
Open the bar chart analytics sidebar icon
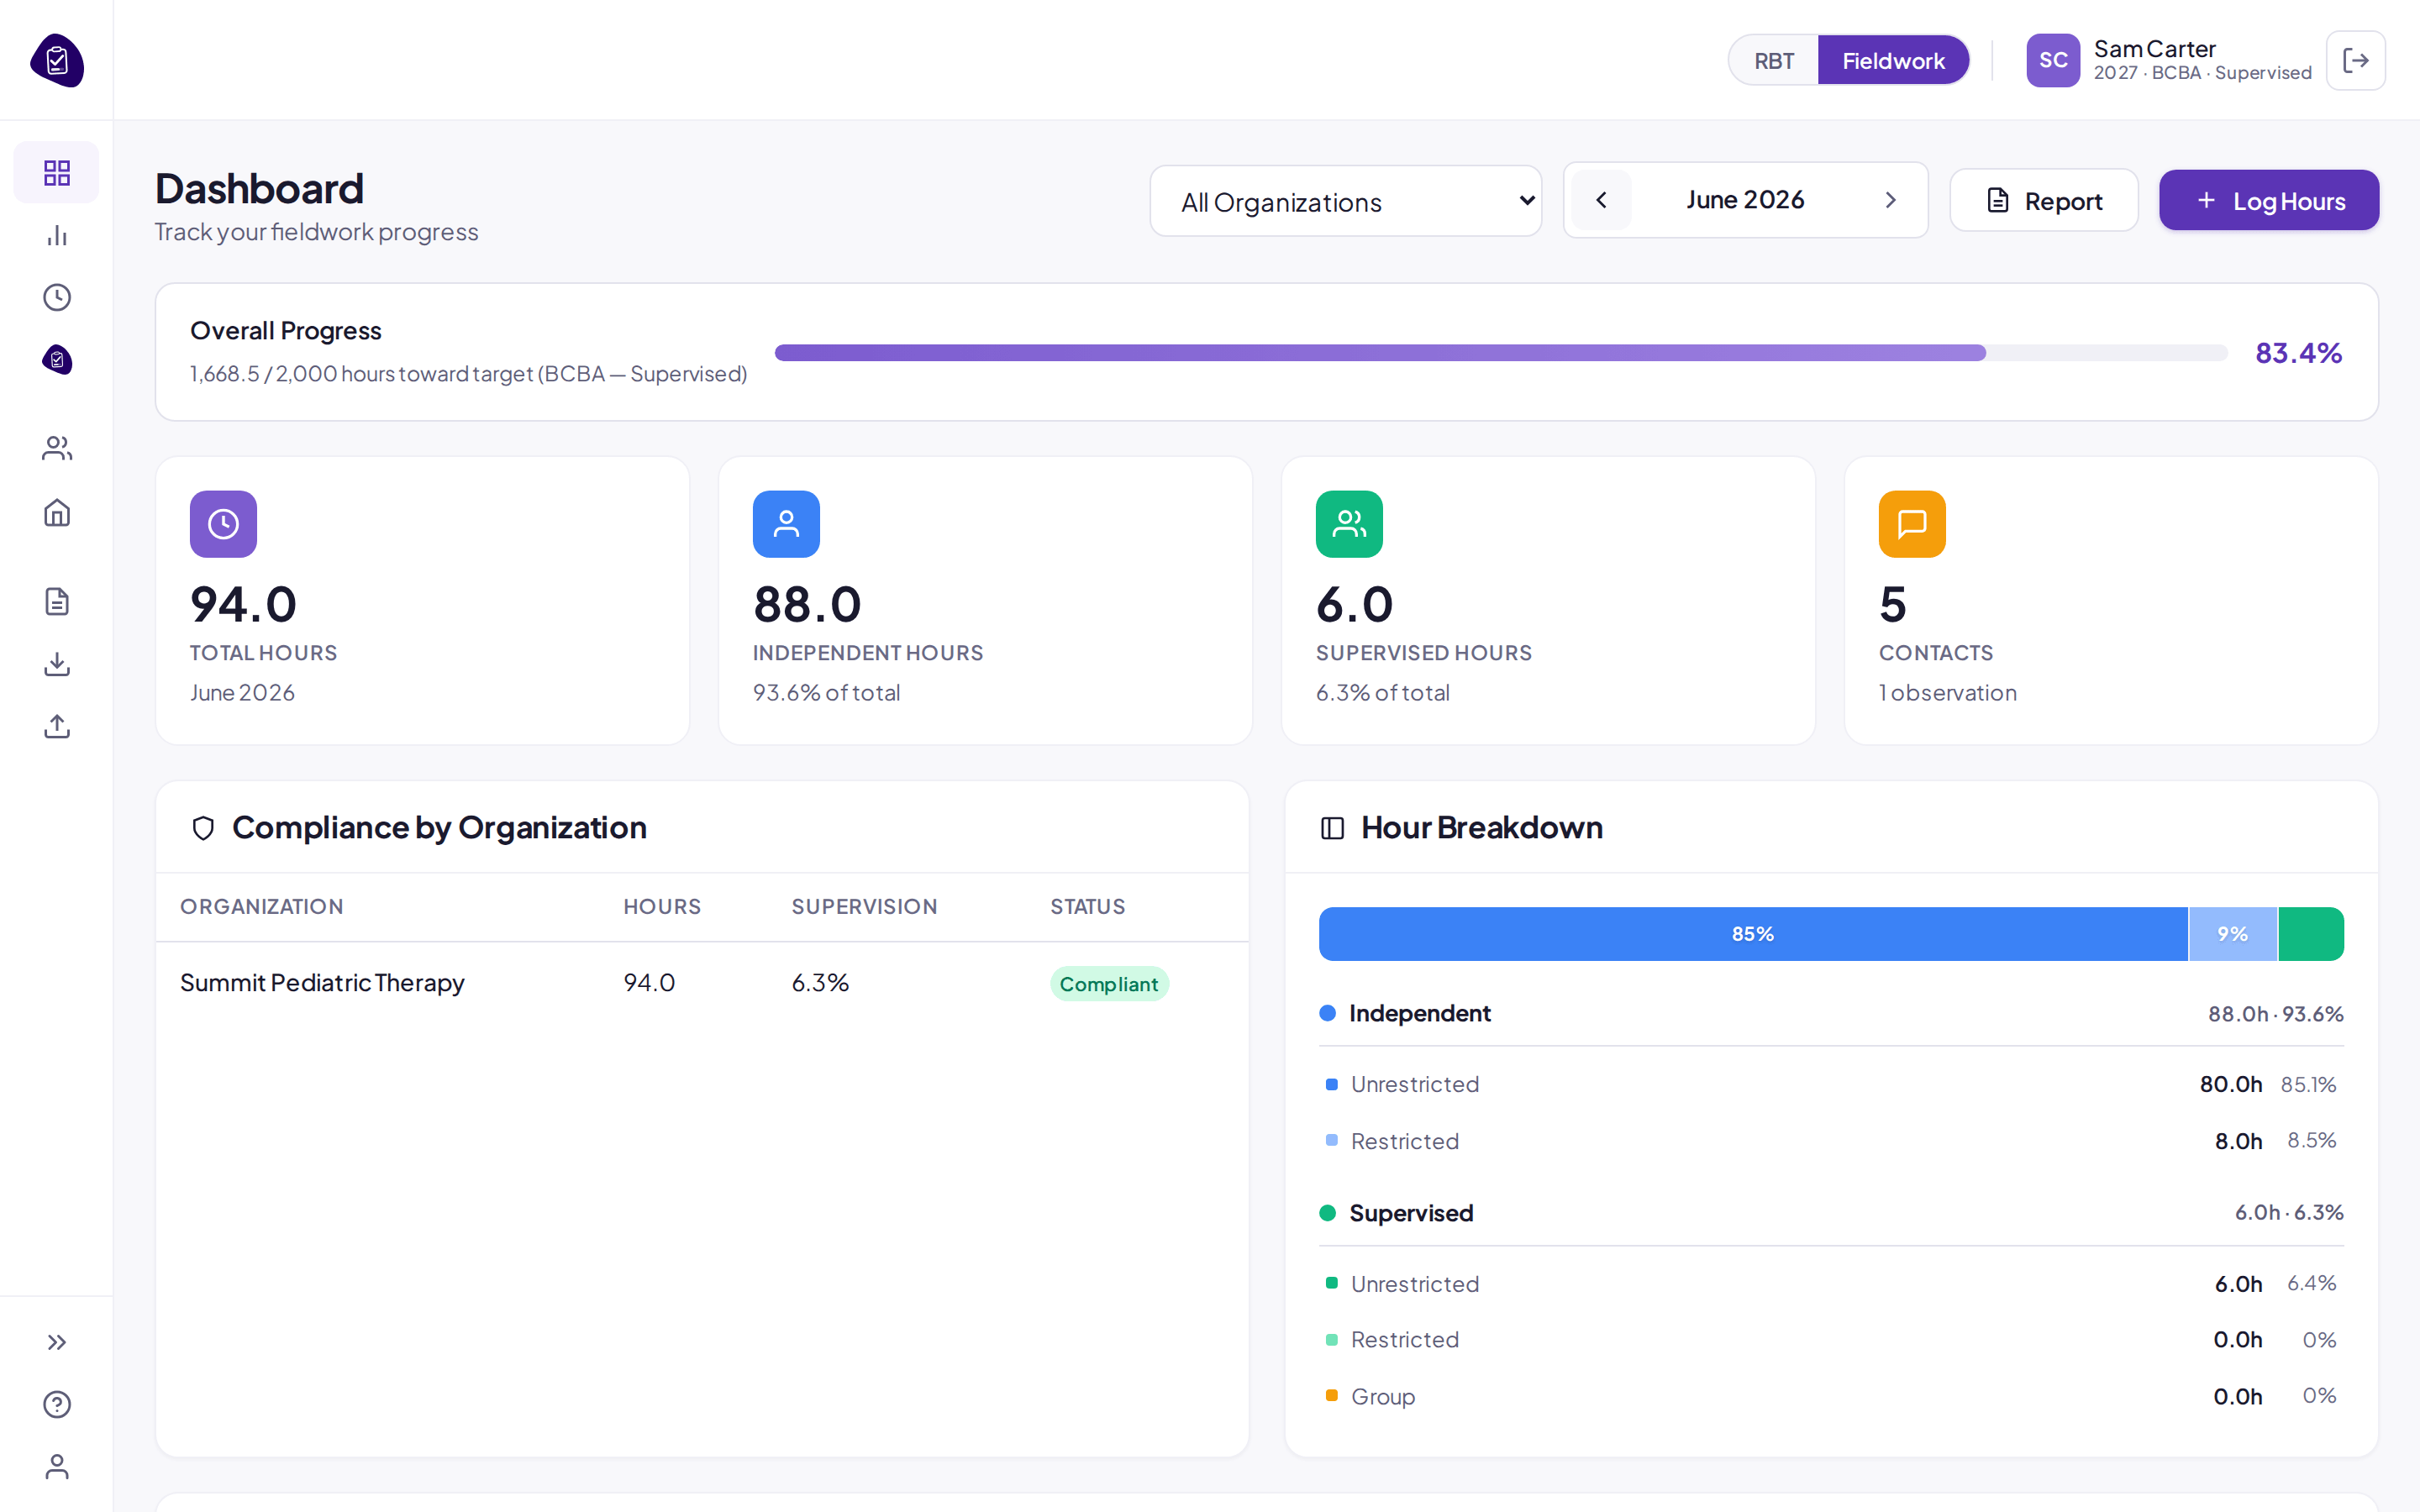pos(57,235)
